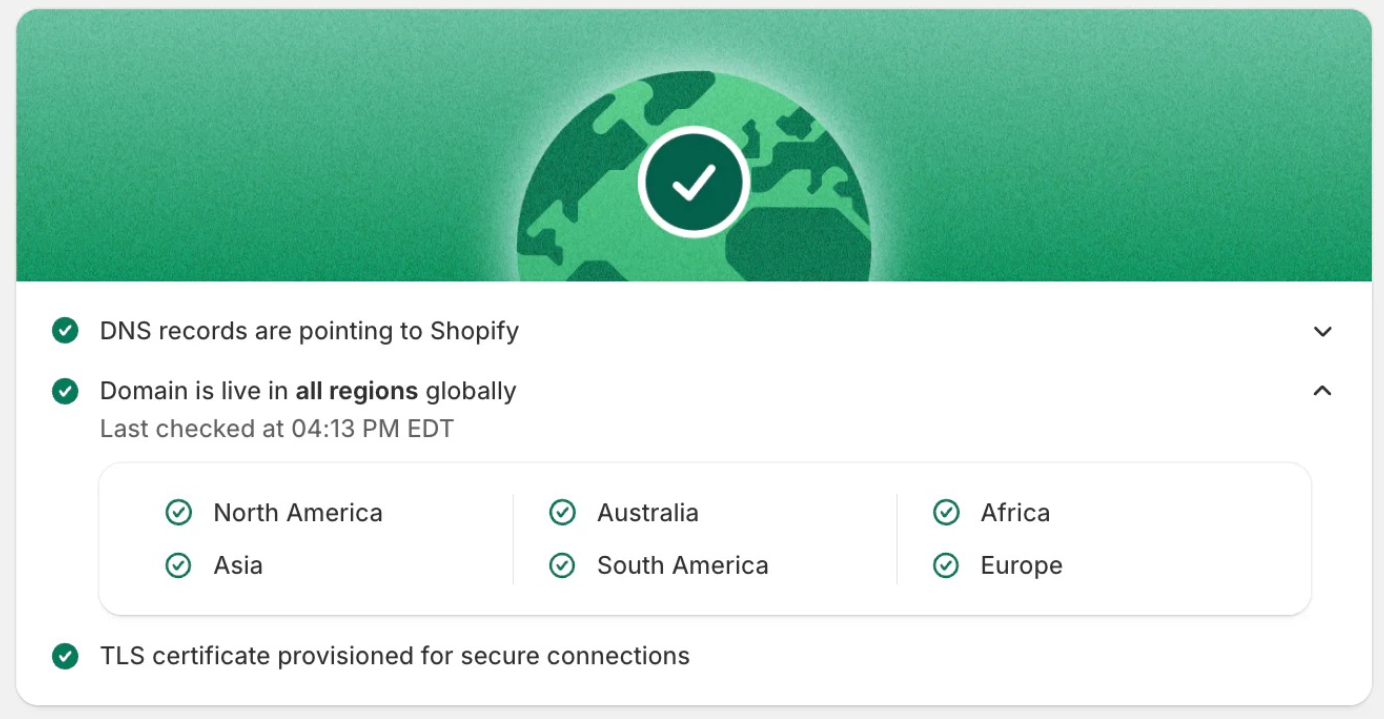Viewport: 1384px width, 719px height.
Task: Click the Asia check icon
Action: pos(178,566)
